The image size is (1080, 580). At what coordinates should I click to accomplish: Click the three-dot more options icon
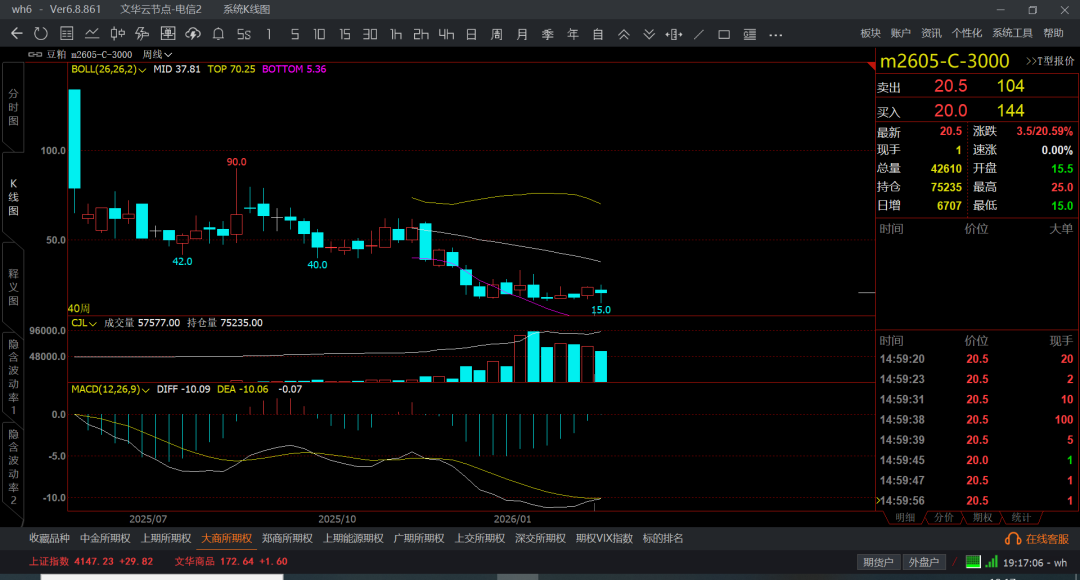click(x=776, y=34)
